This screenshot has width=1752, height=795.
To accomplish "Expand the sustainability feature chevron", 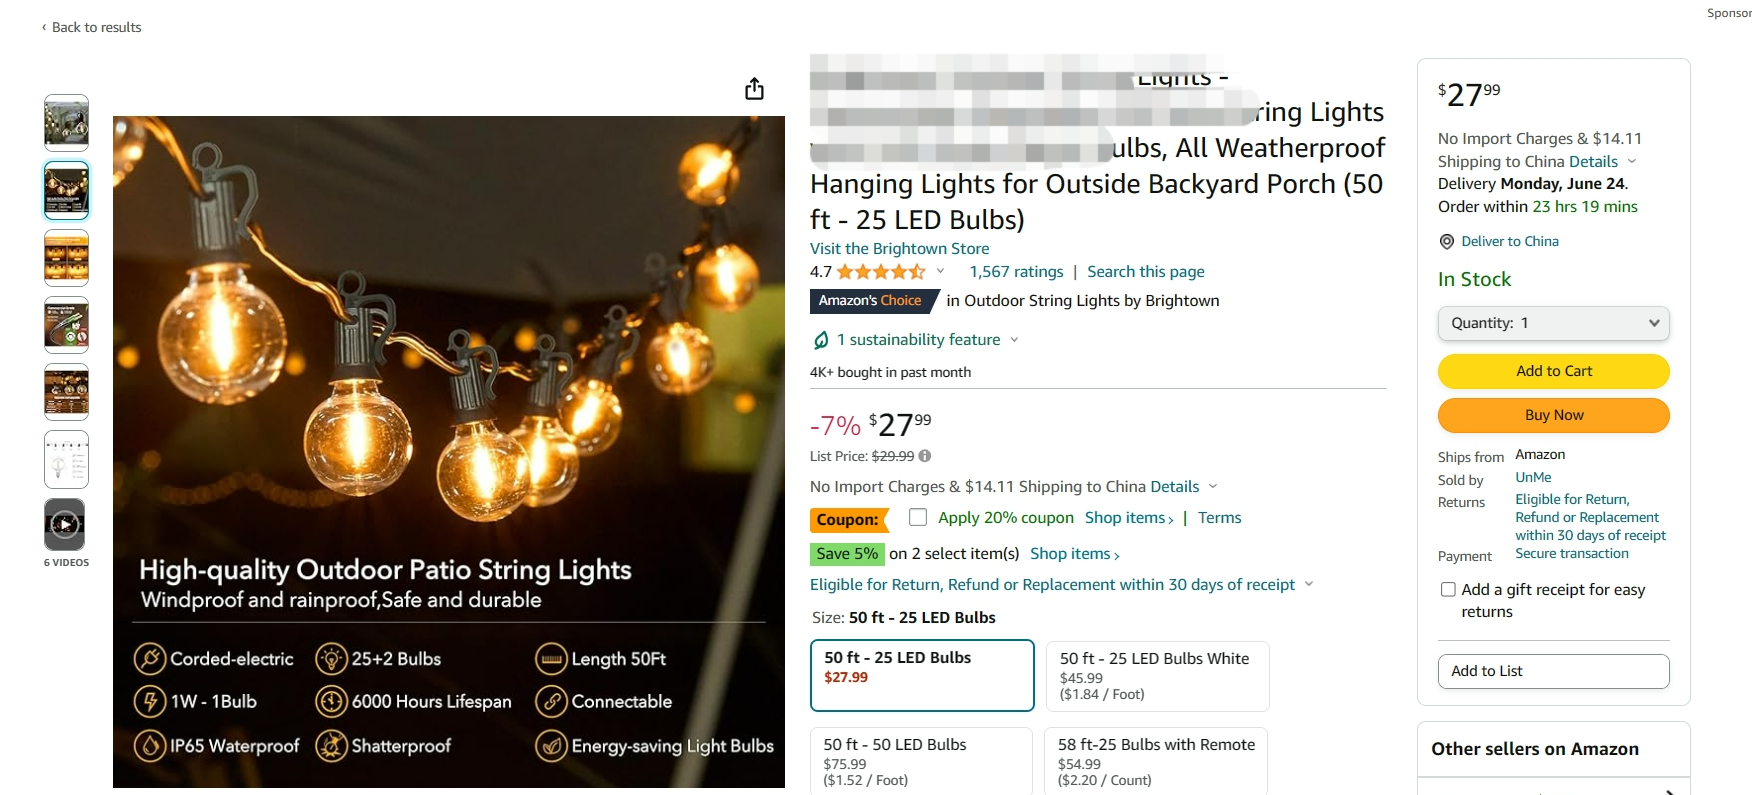I will click(1015, 340).
